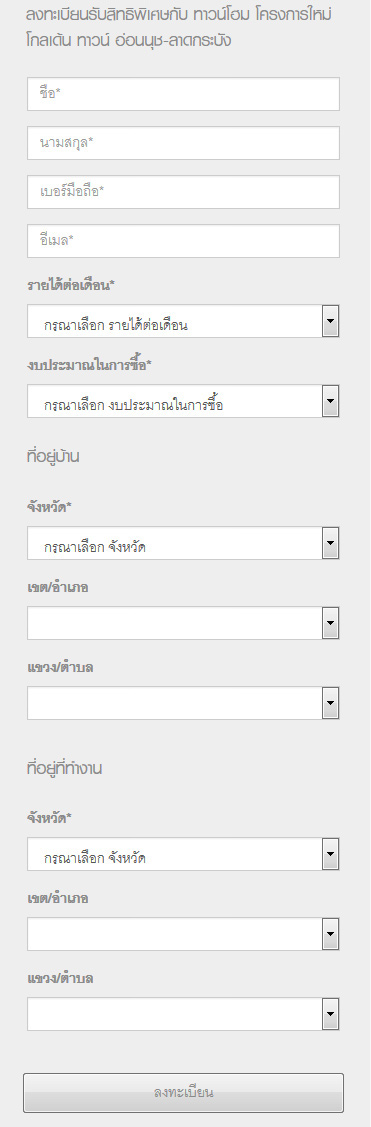The height and width of the screenshot is (1127, 371).
Task: Click the งบประมาณในการซื้อ* field label
Action: [x=89, y=365]
